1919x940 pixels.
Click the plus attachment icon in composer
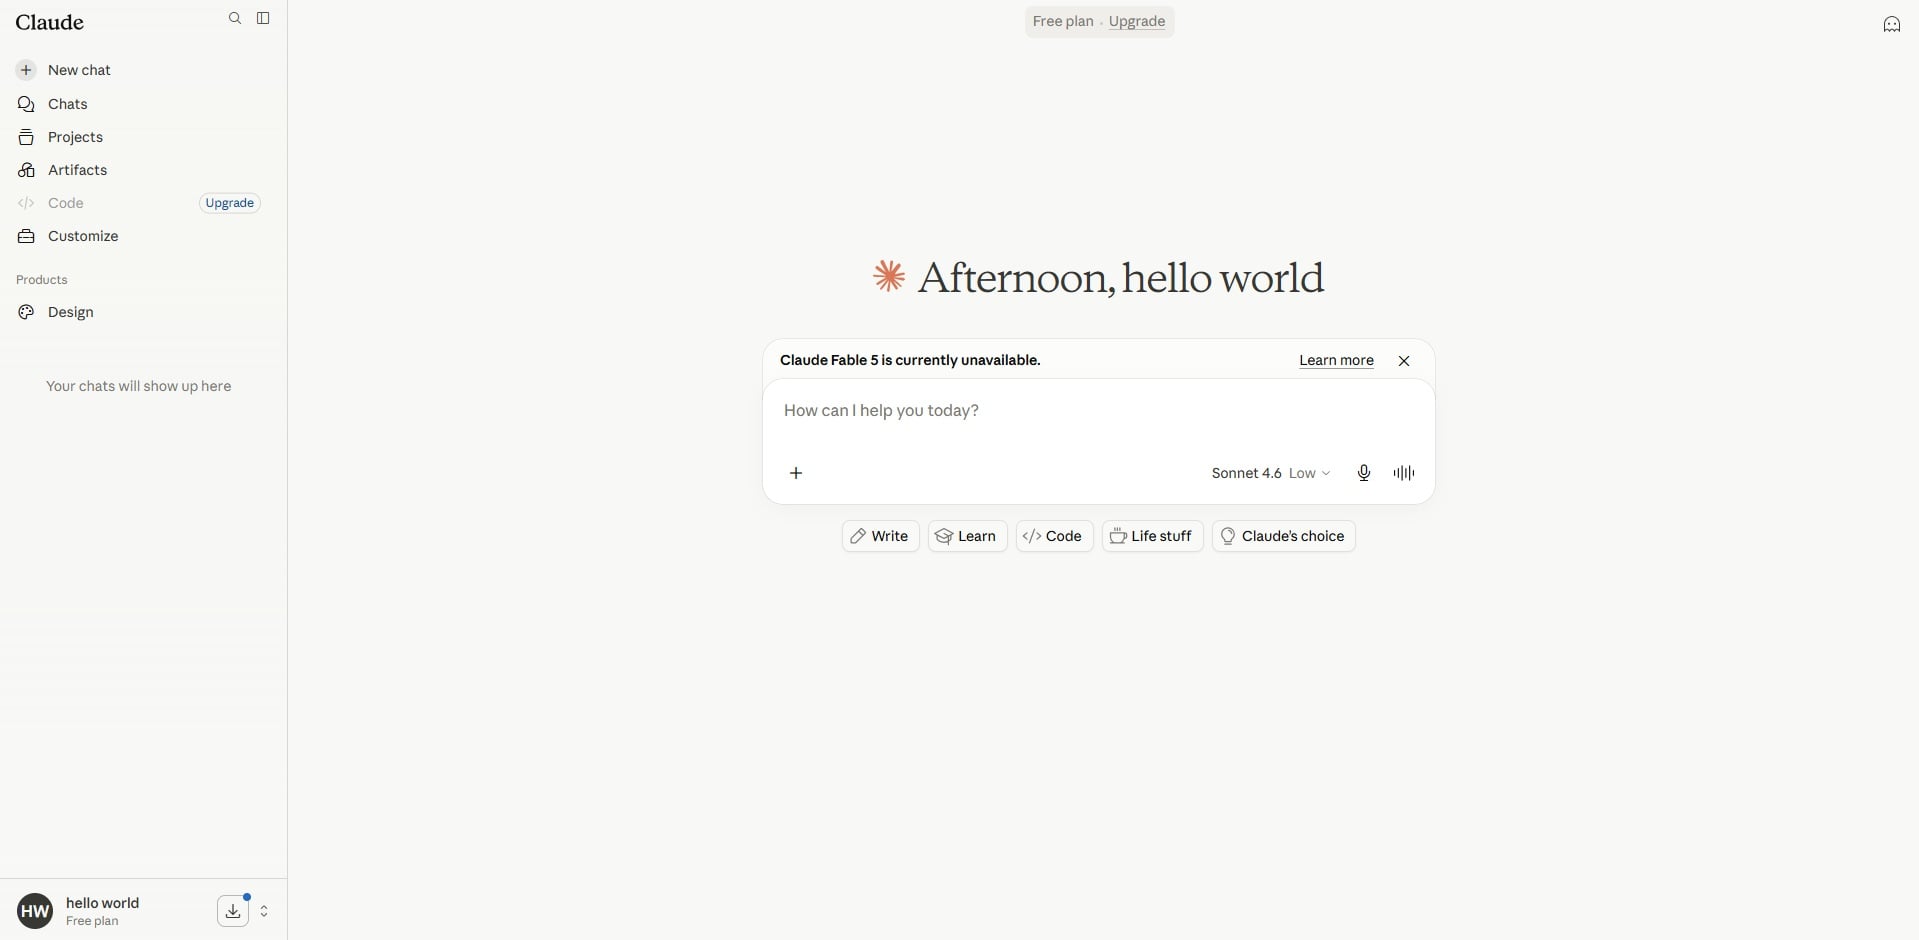coord(796,473)
